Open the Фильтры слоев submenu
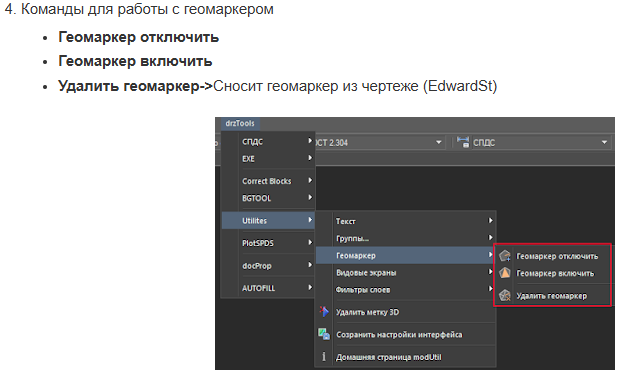This screenshot has width=620, height=373. pyautogui.click(x=405, y=290)
